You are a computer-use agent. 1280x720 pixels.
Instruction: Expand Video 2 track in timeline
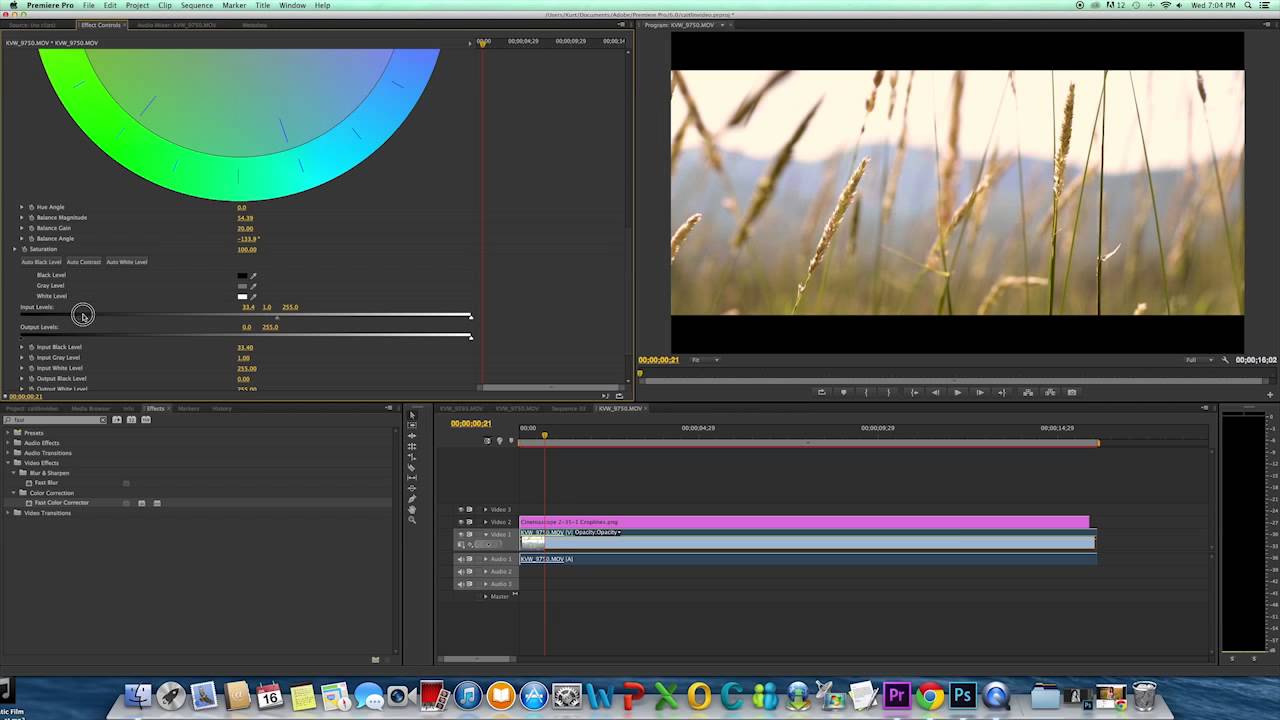point(486,522)
